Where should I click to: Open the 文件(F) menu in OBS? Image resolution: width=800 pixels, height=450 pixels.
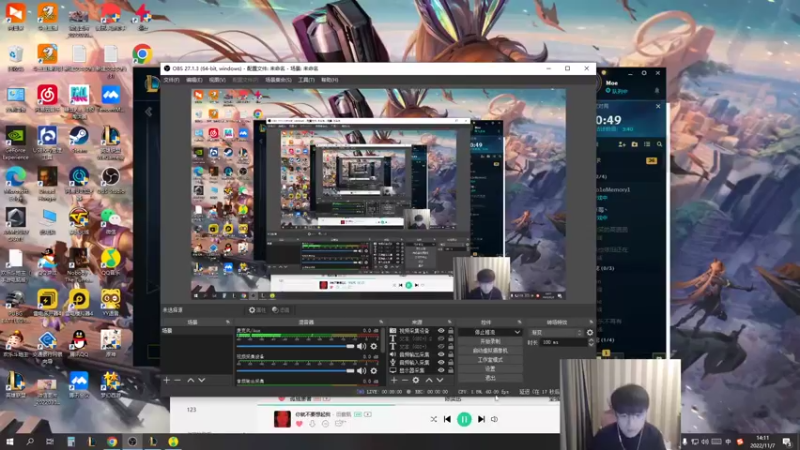point(171,80)
